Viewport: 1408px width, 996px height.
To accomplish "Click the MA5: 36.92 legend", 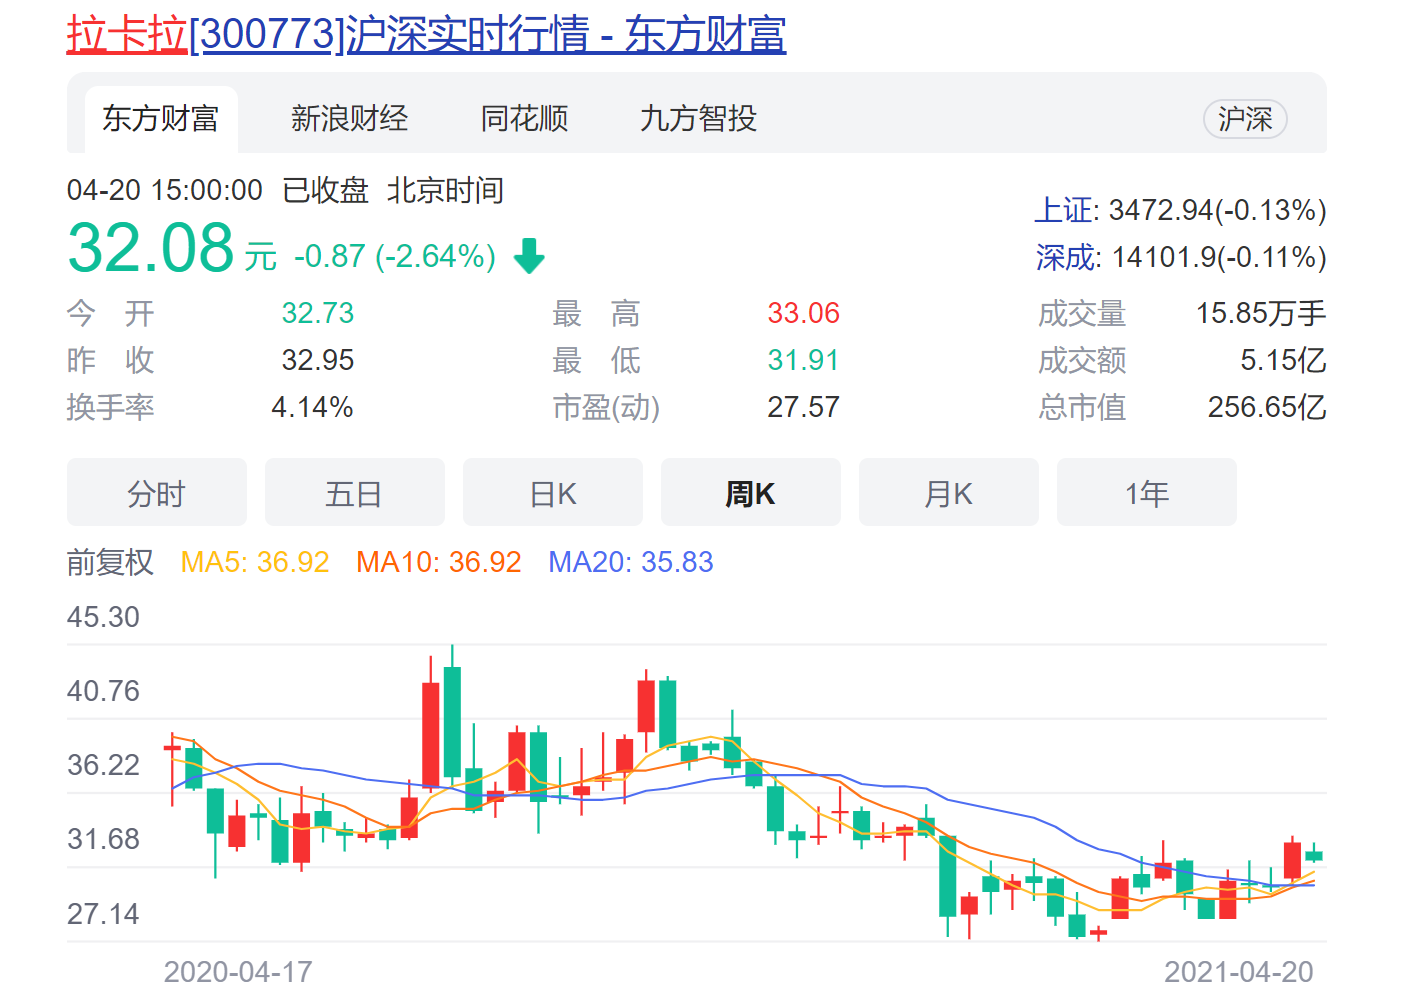I will pyautogui.click(x=255, y=562).
